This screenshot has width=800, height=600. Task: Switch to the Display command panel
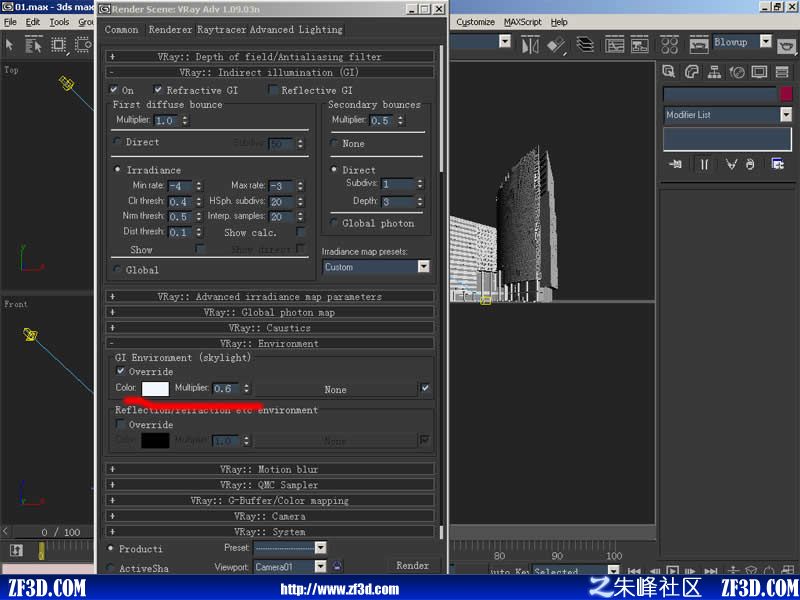759,72
